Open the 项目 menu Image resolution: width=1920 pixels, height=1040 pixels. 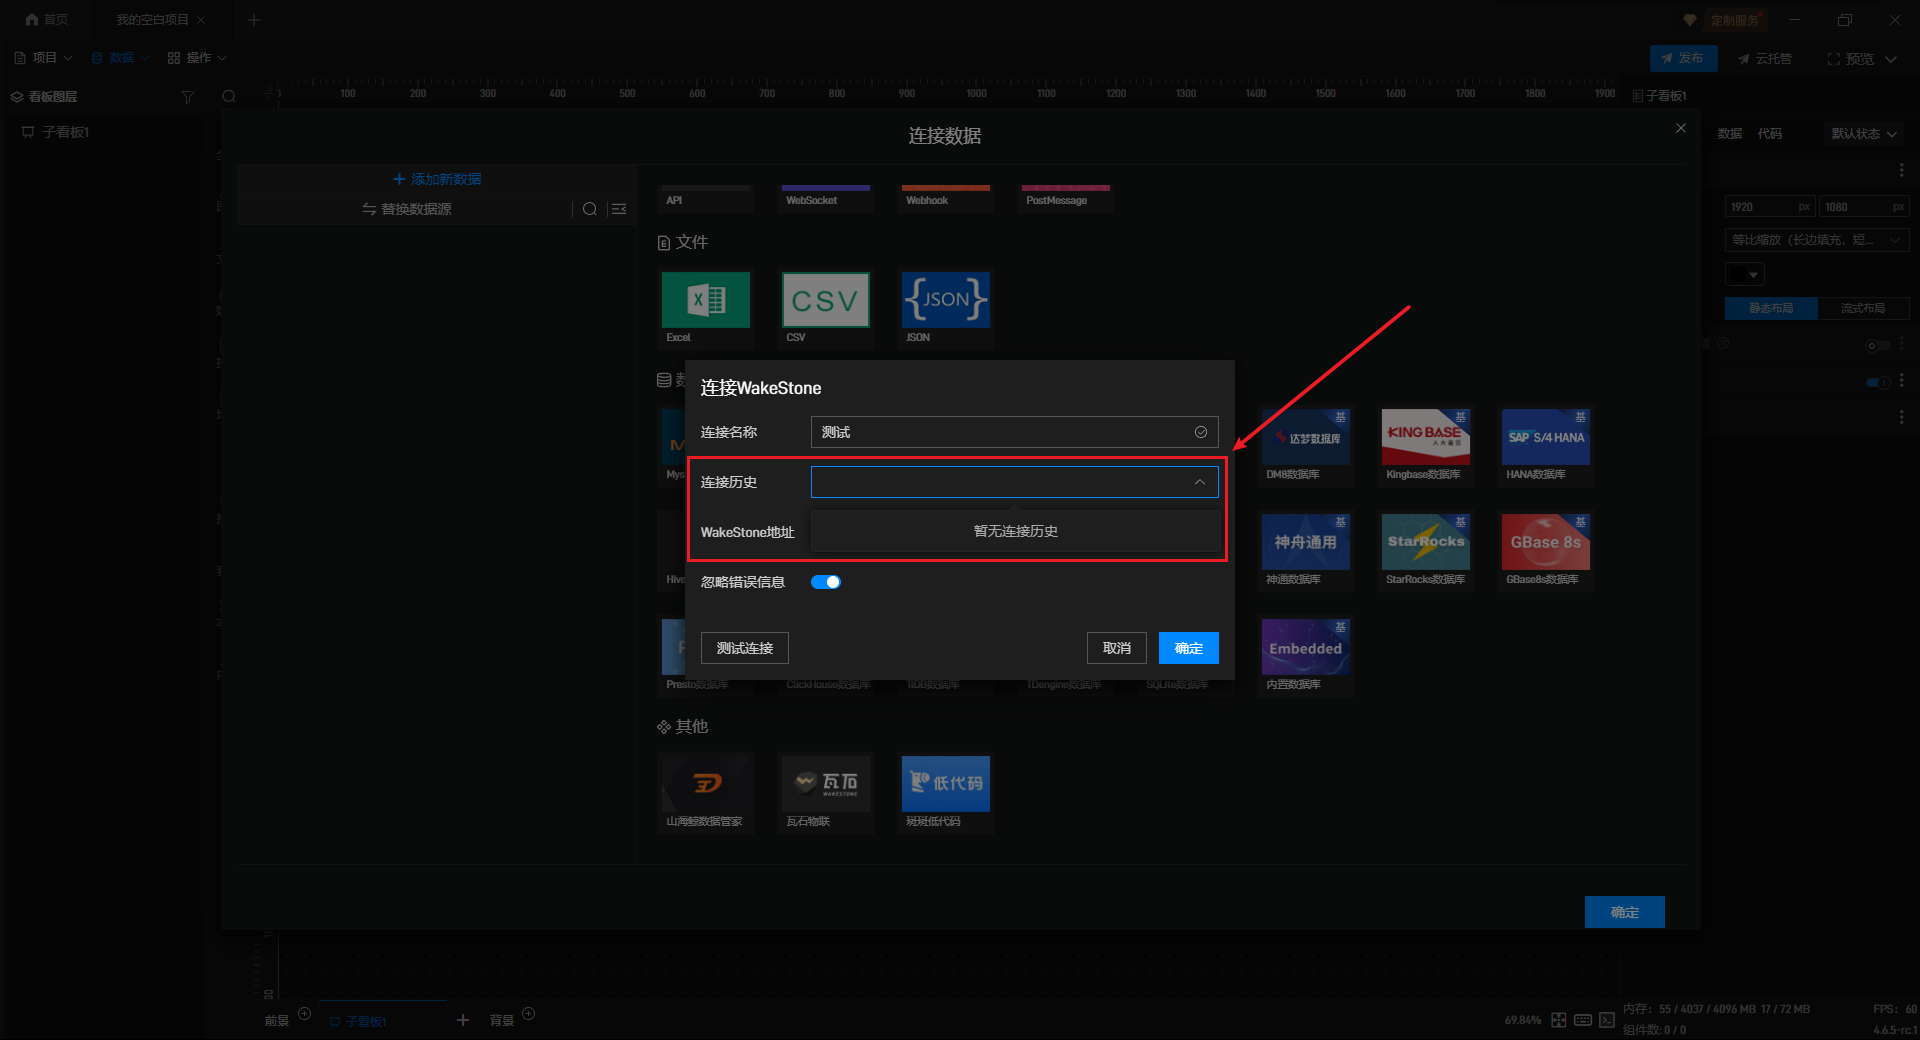pos(43,58)
